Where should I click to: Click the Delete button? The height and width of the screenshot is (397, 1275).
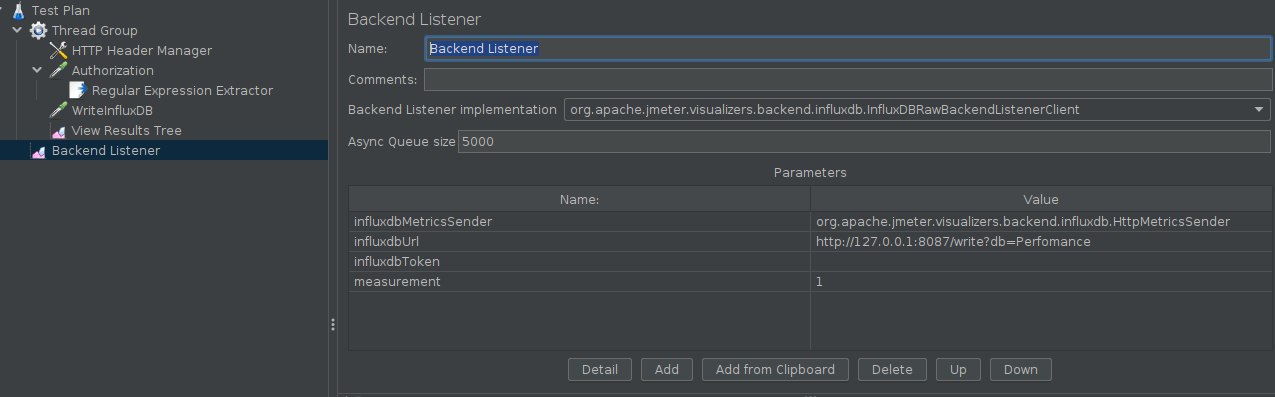(892, 369)
